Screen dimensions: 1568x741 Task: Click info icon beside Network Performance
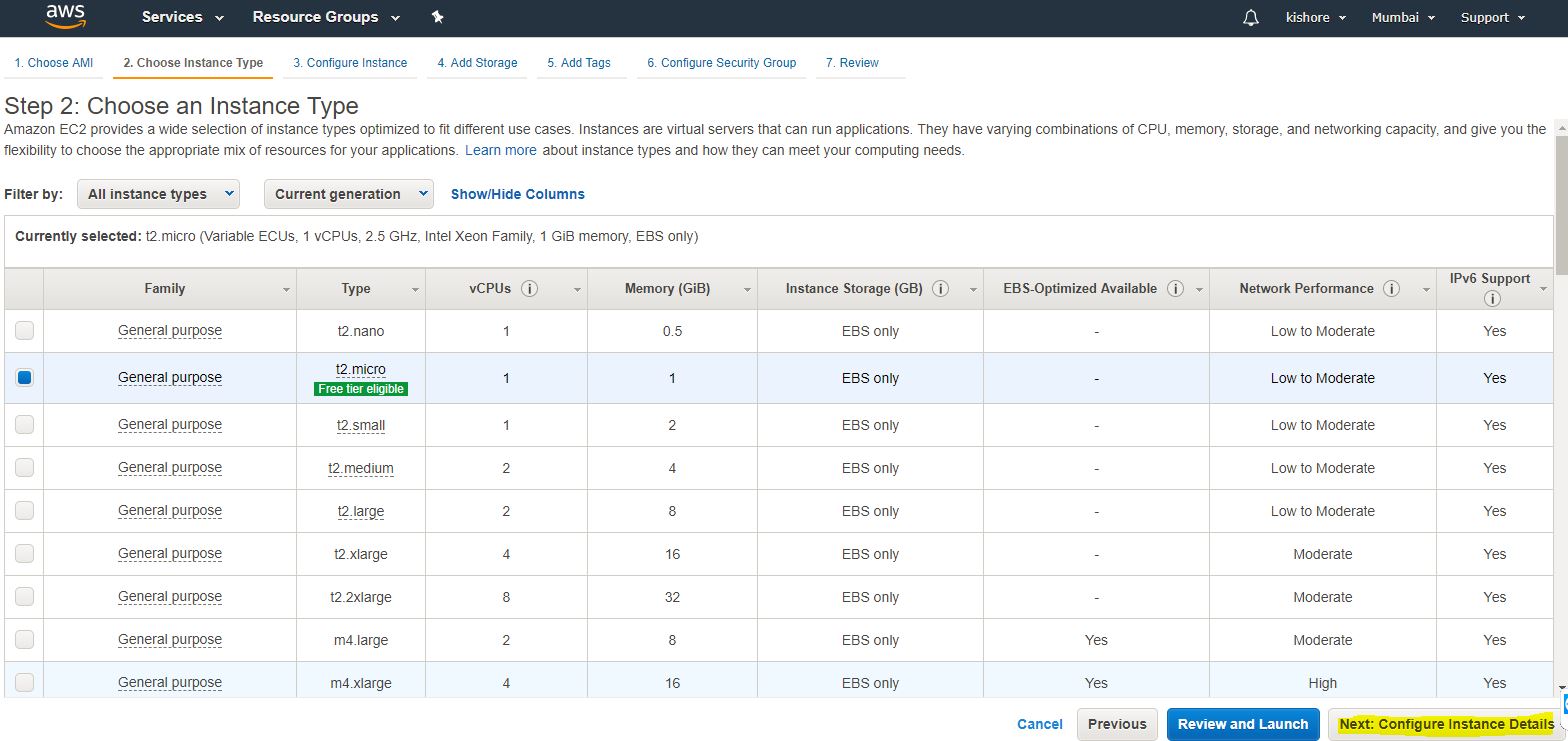1391,289
